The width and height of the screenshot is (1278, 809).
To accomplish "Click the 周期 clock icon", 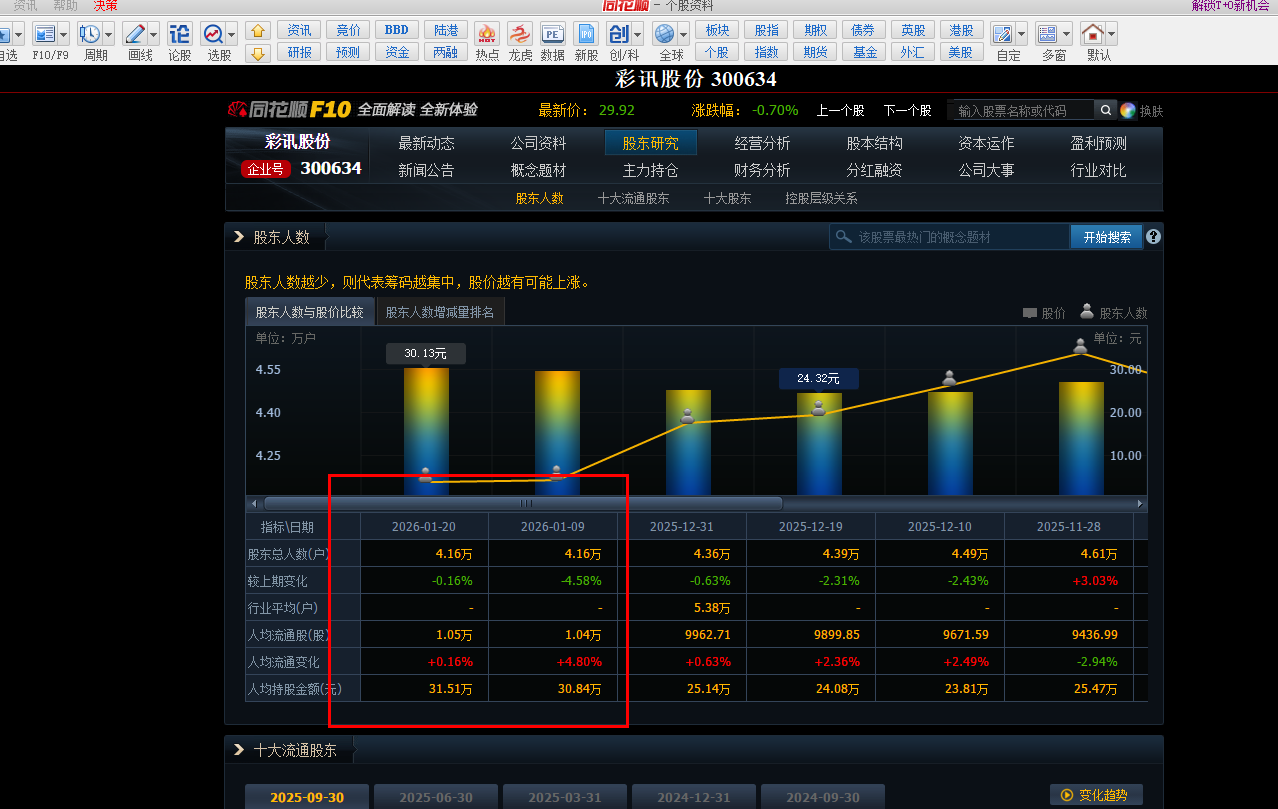I will (90, 34).
